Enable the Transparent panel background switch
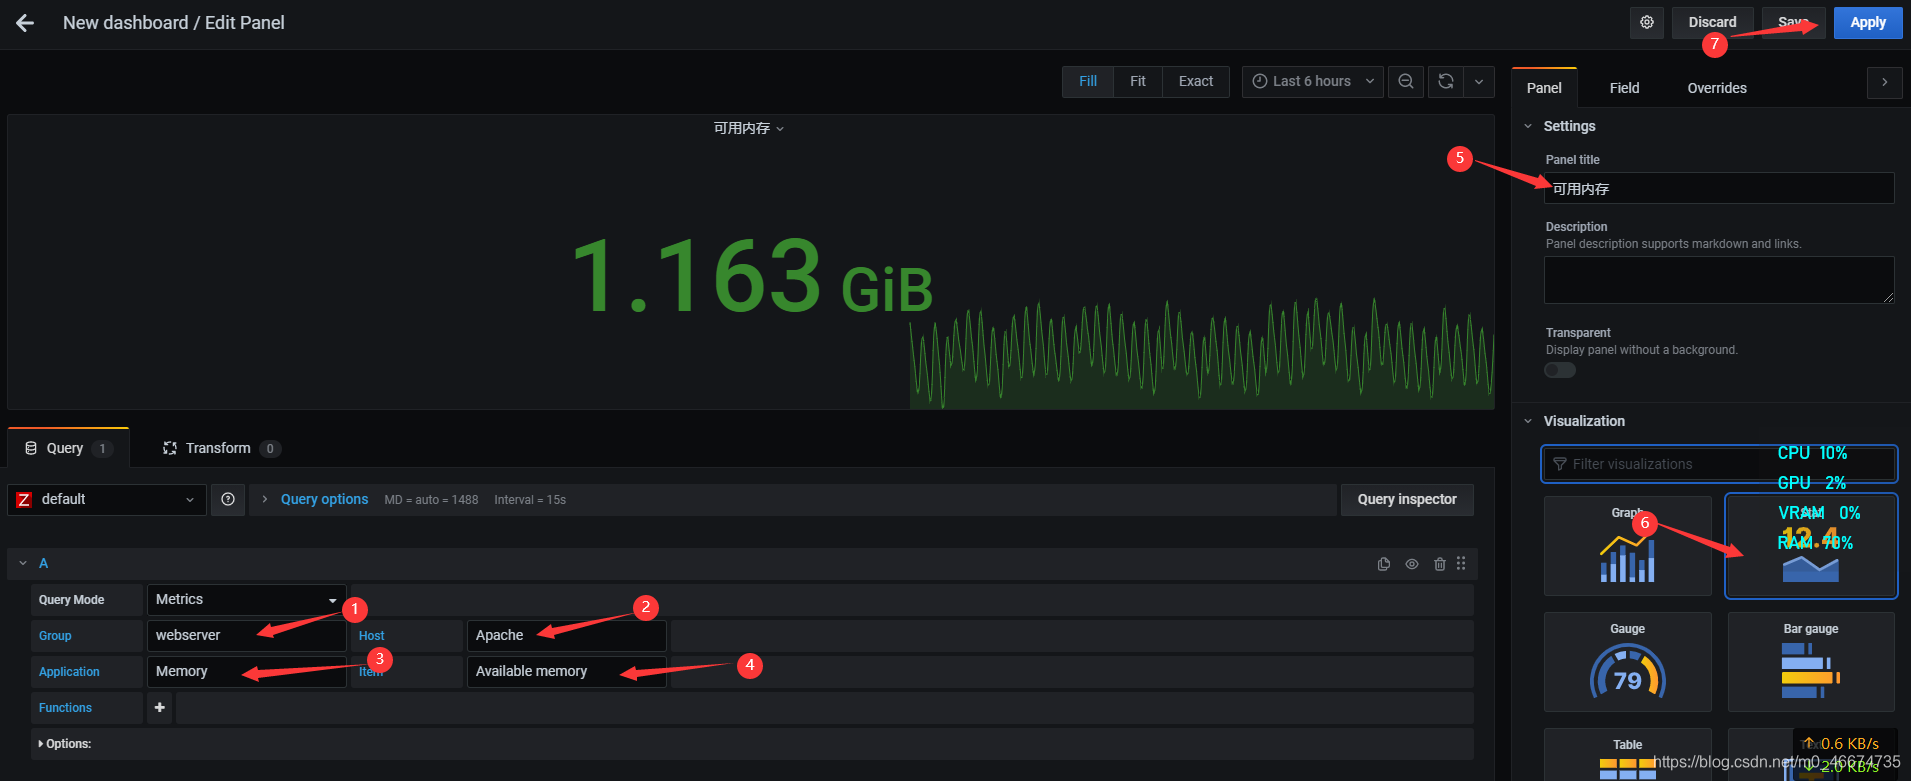1911x781 pixels. 1559,370
